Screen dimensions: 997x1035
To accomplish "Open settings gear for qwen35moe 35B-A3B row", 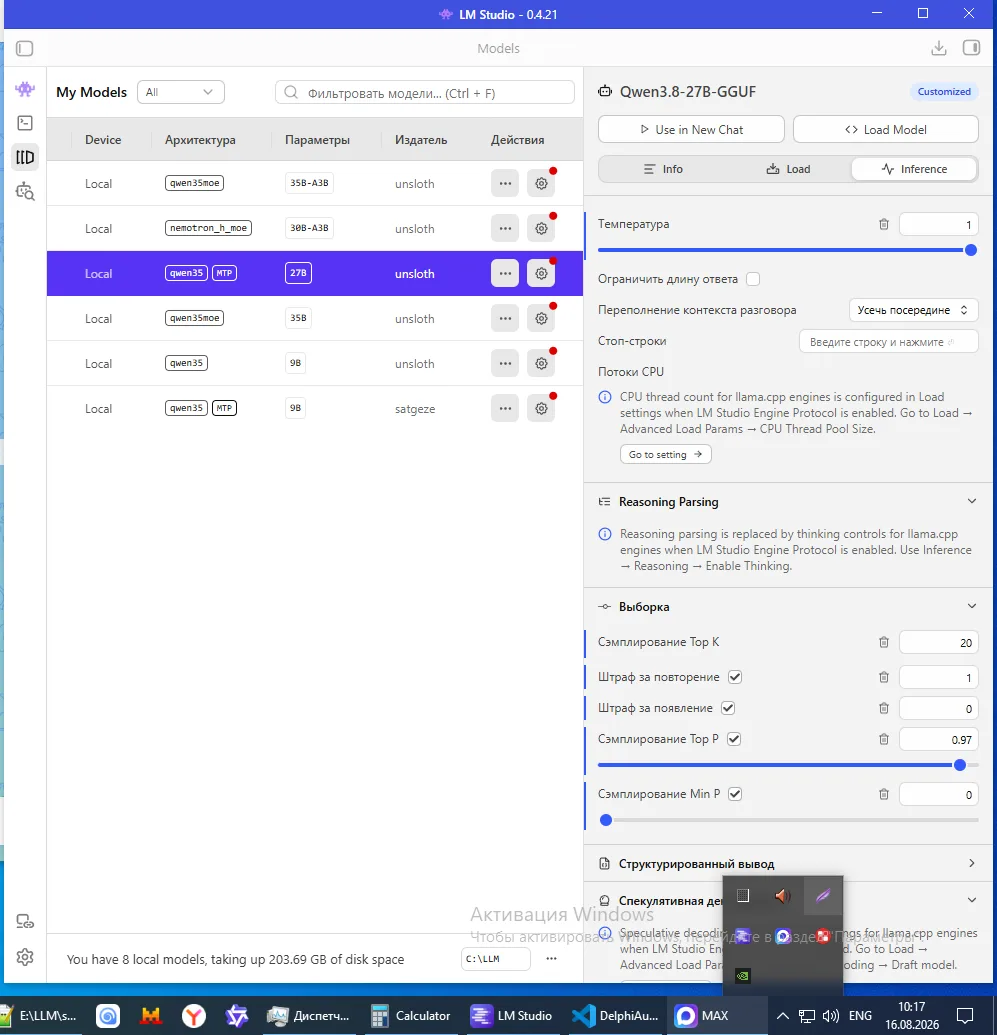I will pyautogui.click(x=541, y=184).
